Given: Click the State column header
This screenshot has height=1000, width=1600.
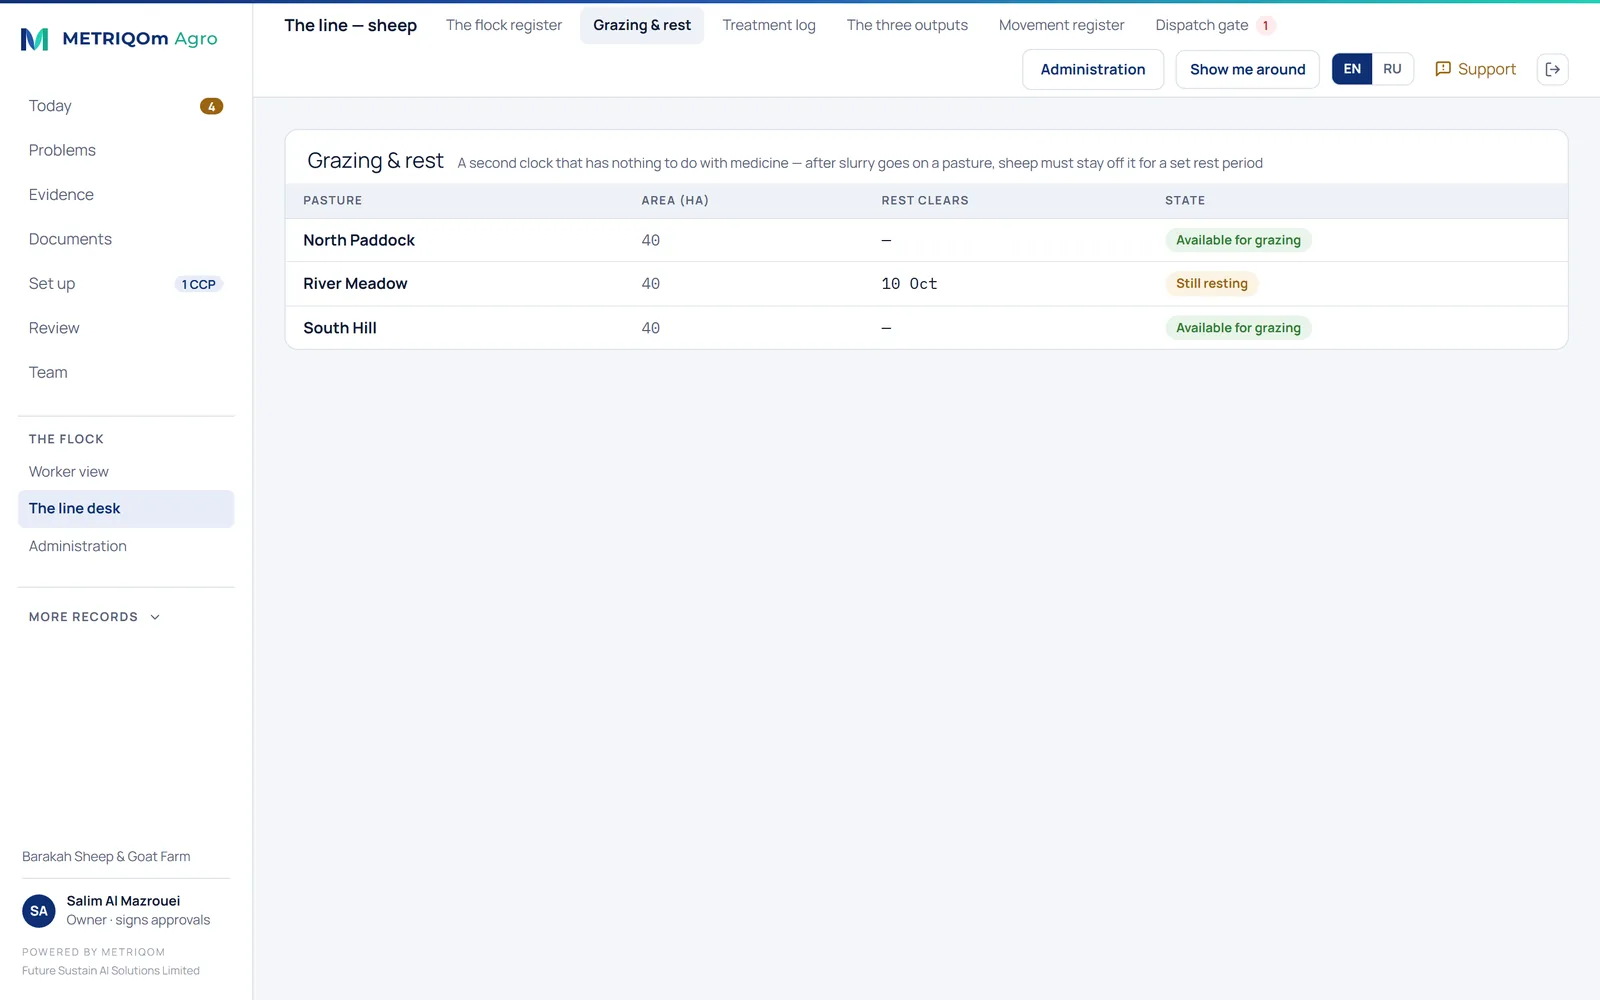Looking at the screenshot, I should pyautogui.click(x=1185, y=201).
